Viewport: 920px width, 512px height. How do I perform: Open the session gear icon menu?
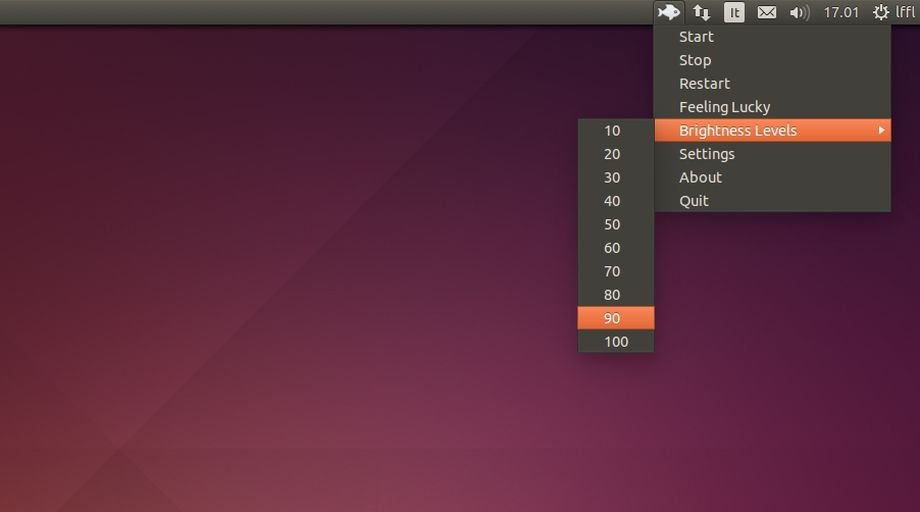coord(881,12)
